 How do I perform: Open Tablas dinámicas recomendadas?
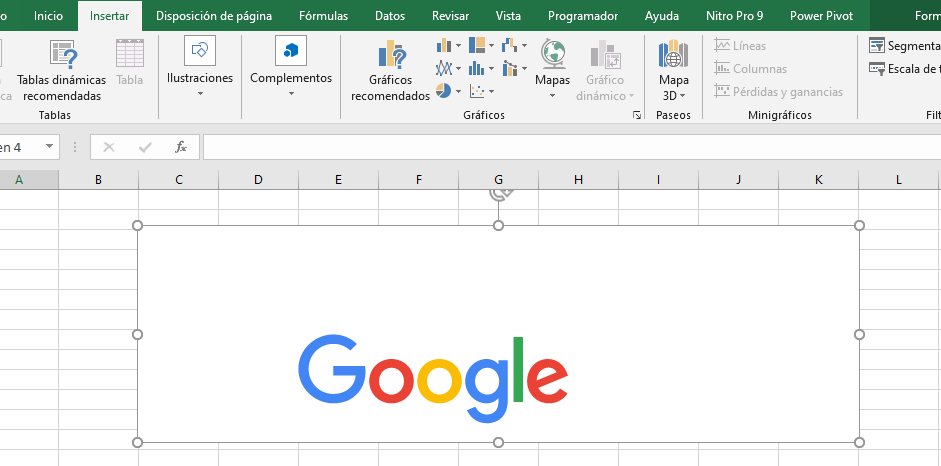coord(61,71)
